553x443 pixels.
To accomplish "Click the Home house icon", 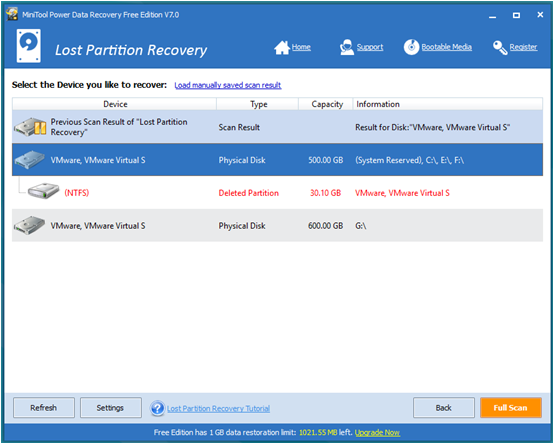I will coord(282,48).
